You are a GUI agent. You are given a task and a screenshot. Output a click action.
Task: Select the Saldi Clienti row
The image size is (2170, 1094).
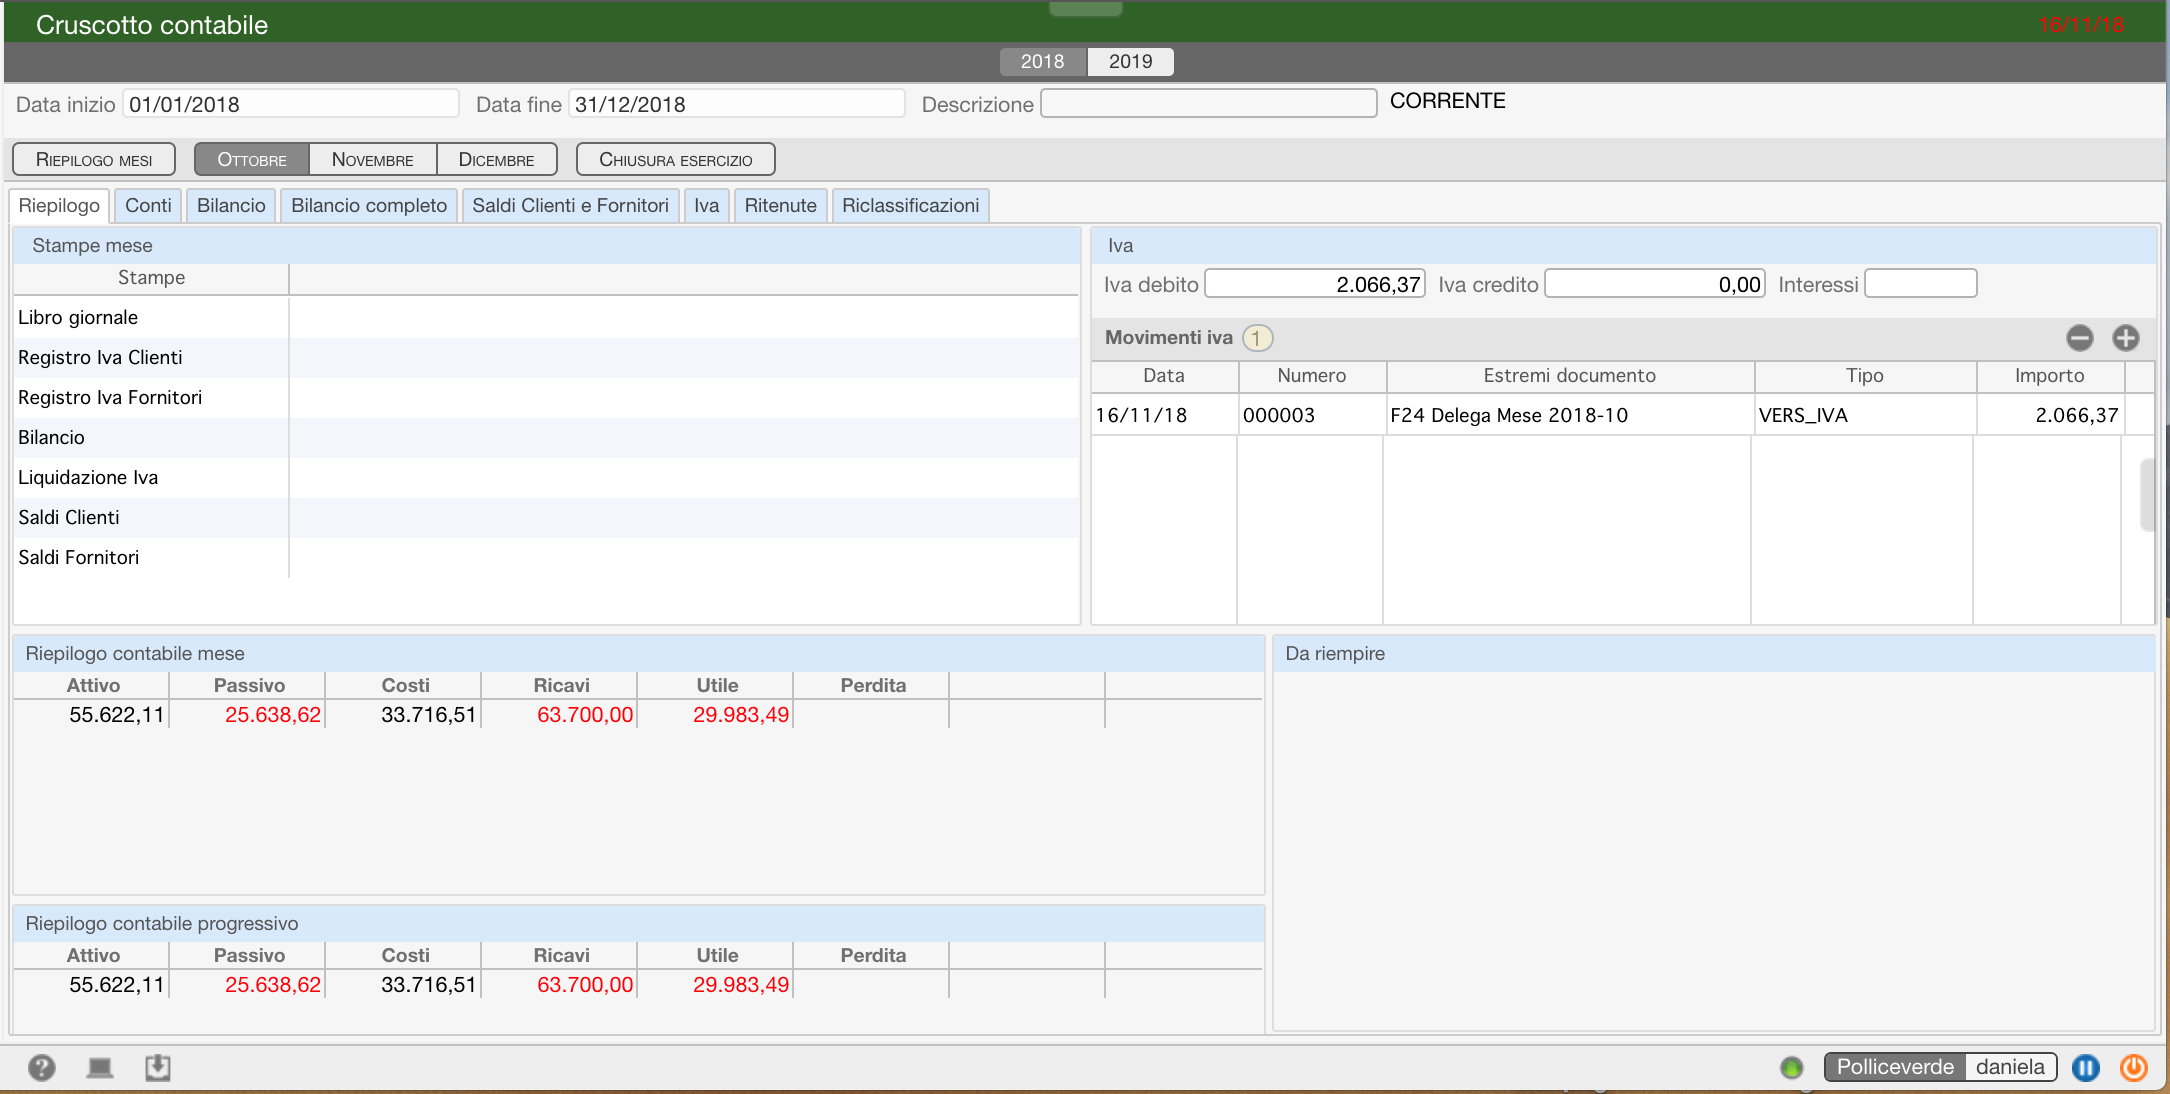coord(546,518)
